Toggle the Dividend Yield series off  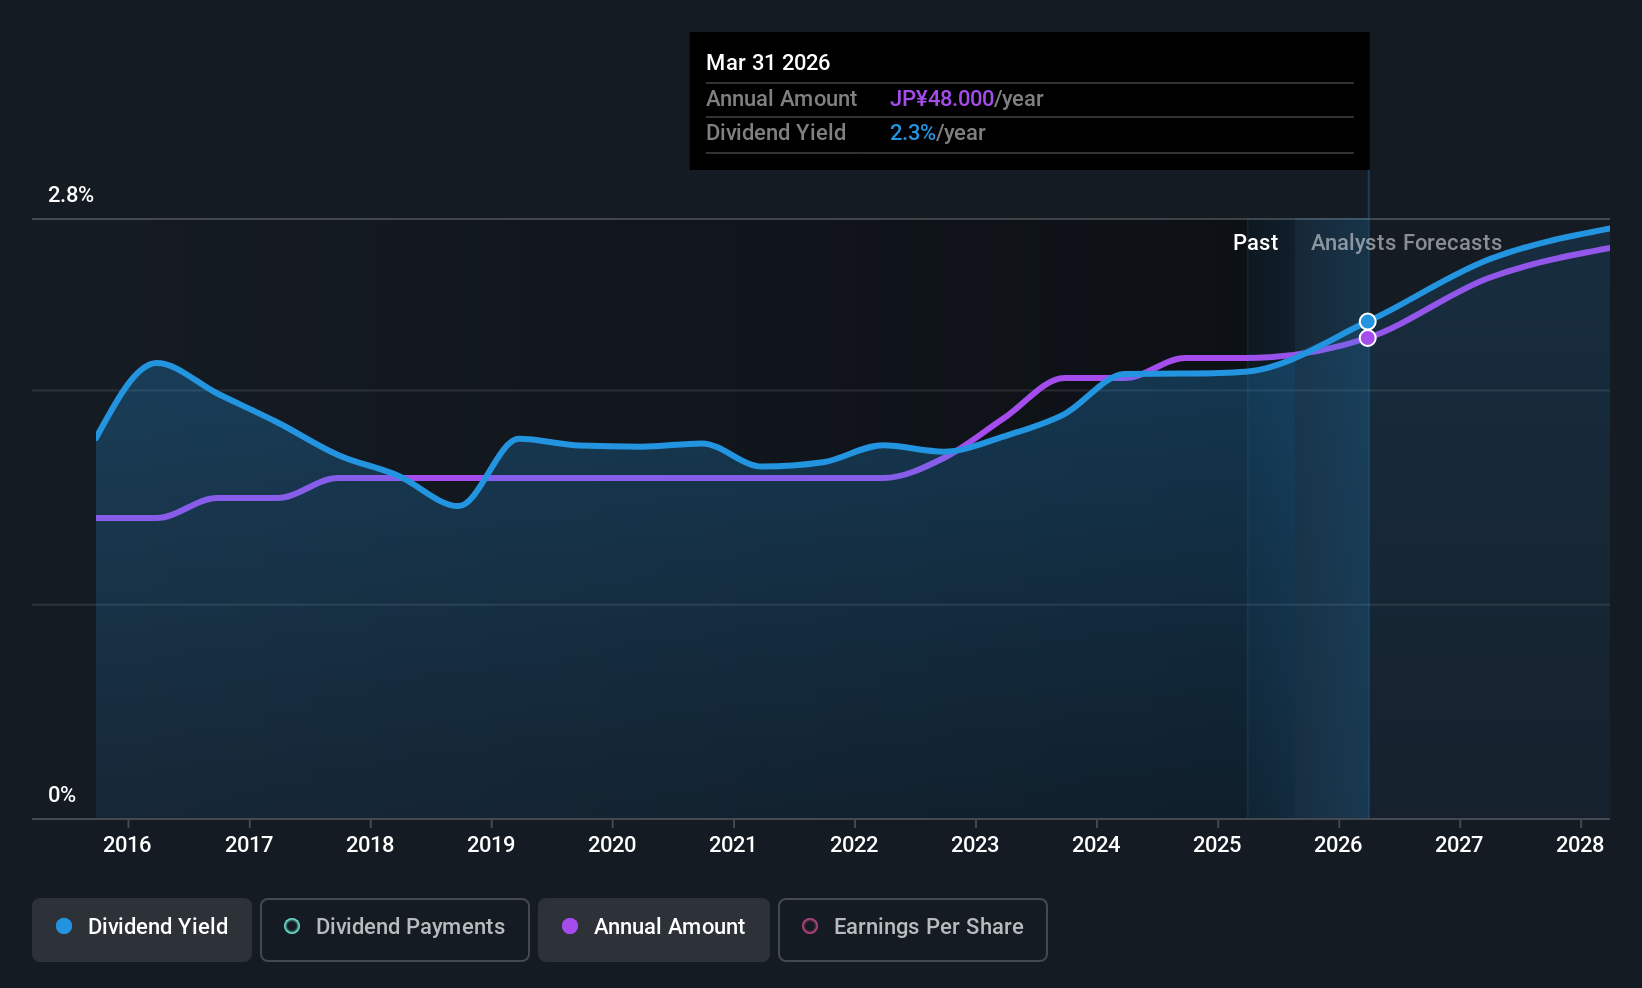pos(141,929)
